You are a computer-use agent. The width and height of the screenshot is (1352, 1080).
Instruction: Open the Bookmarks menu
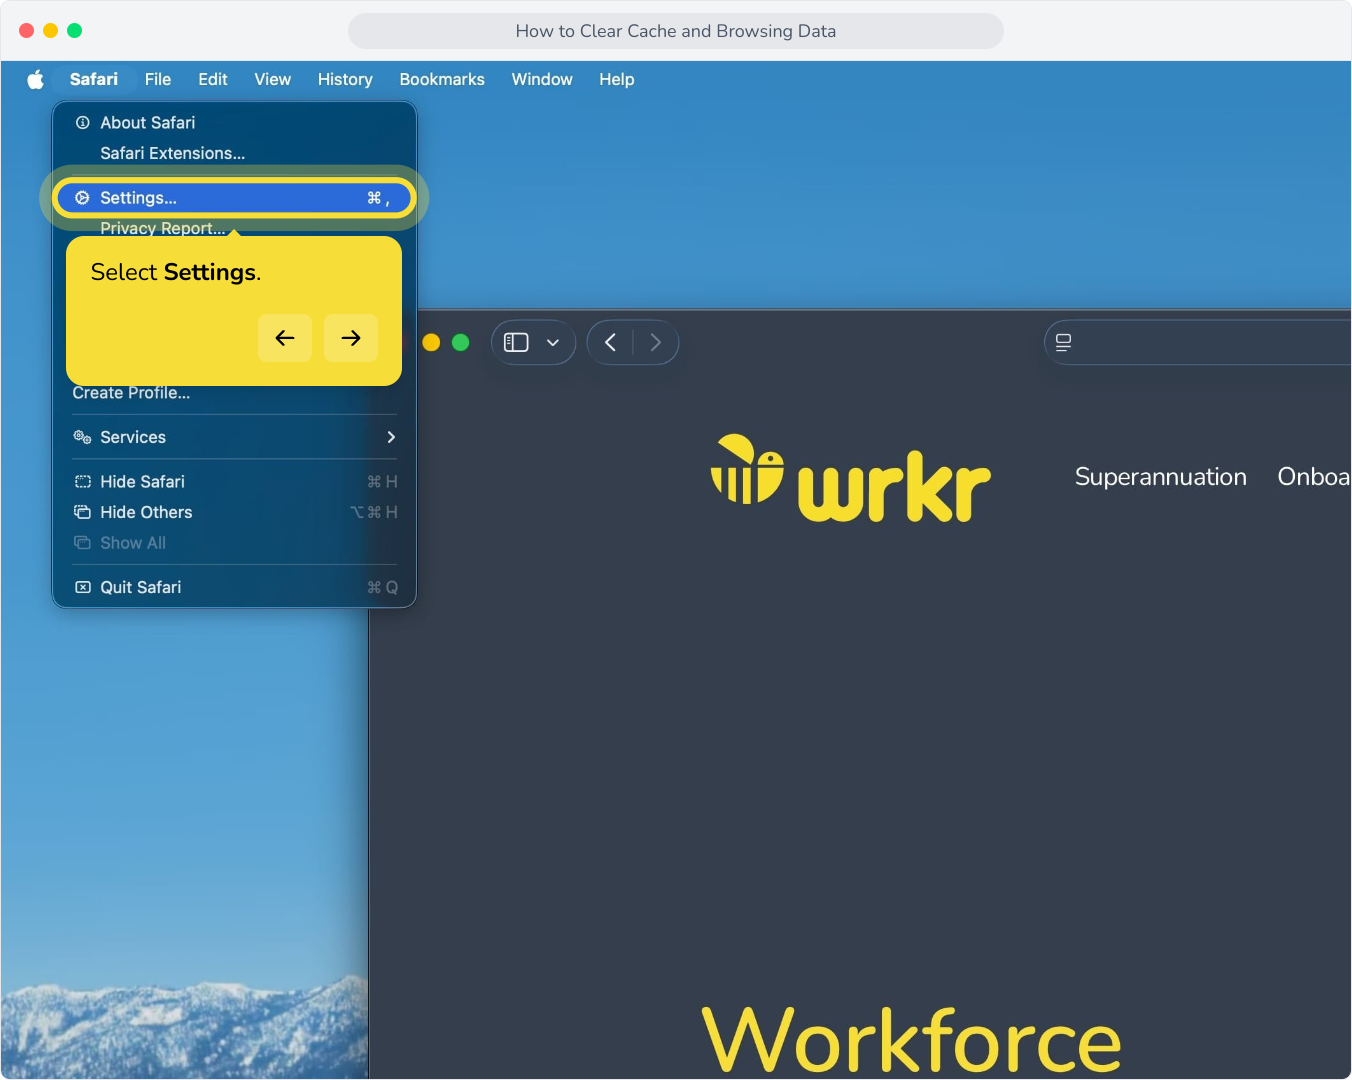pyautogui.click(x=442, y=79)
